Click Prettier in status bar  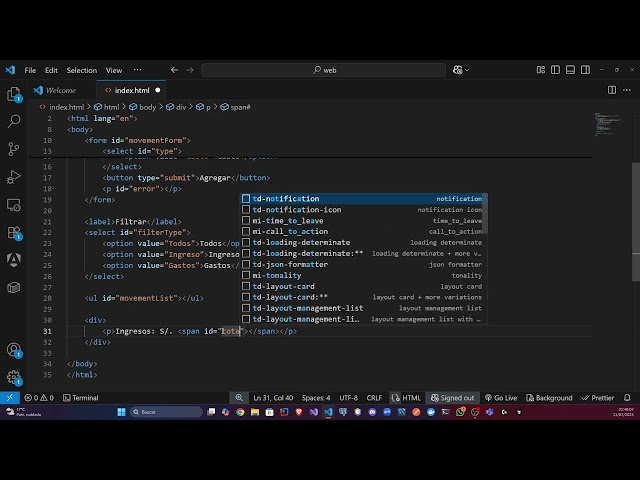(598, 398)
